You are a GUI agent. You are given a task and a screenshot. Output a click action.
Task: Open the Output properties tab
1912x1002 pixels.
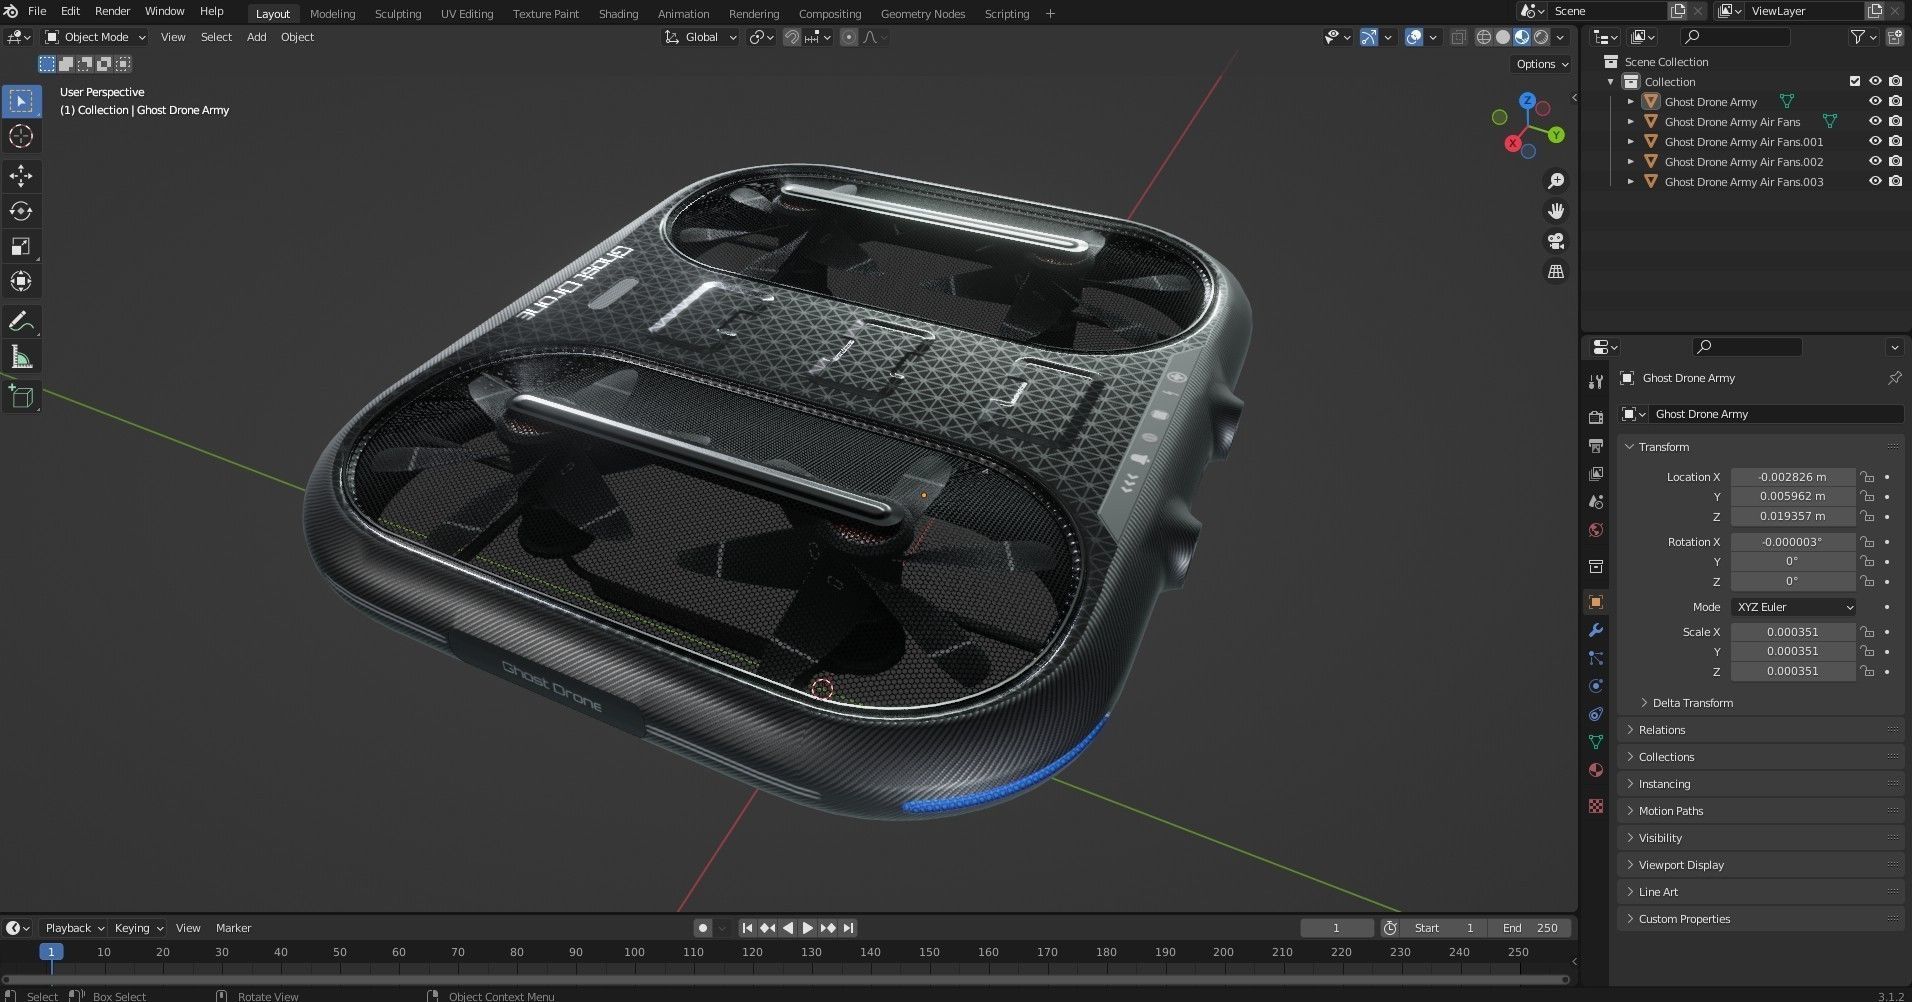pos(1596,445)
